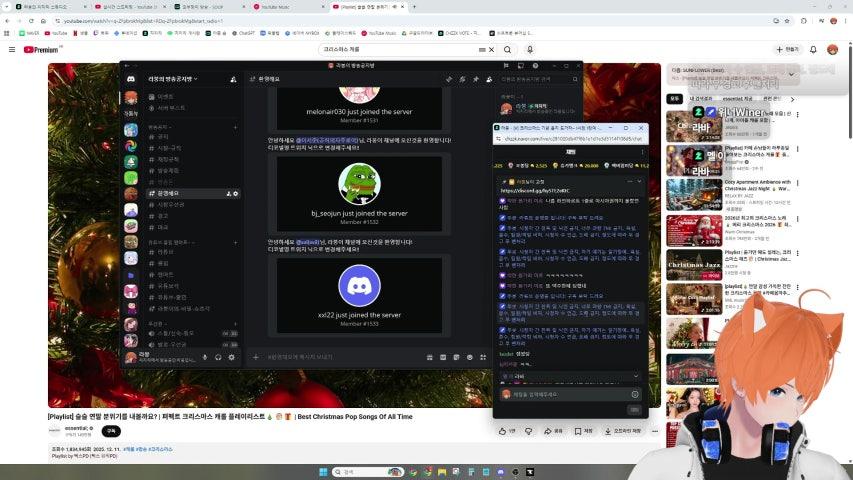Open the Discord server name dropdown
Viewport: 853px width, 480px height.
coord(173,79)
